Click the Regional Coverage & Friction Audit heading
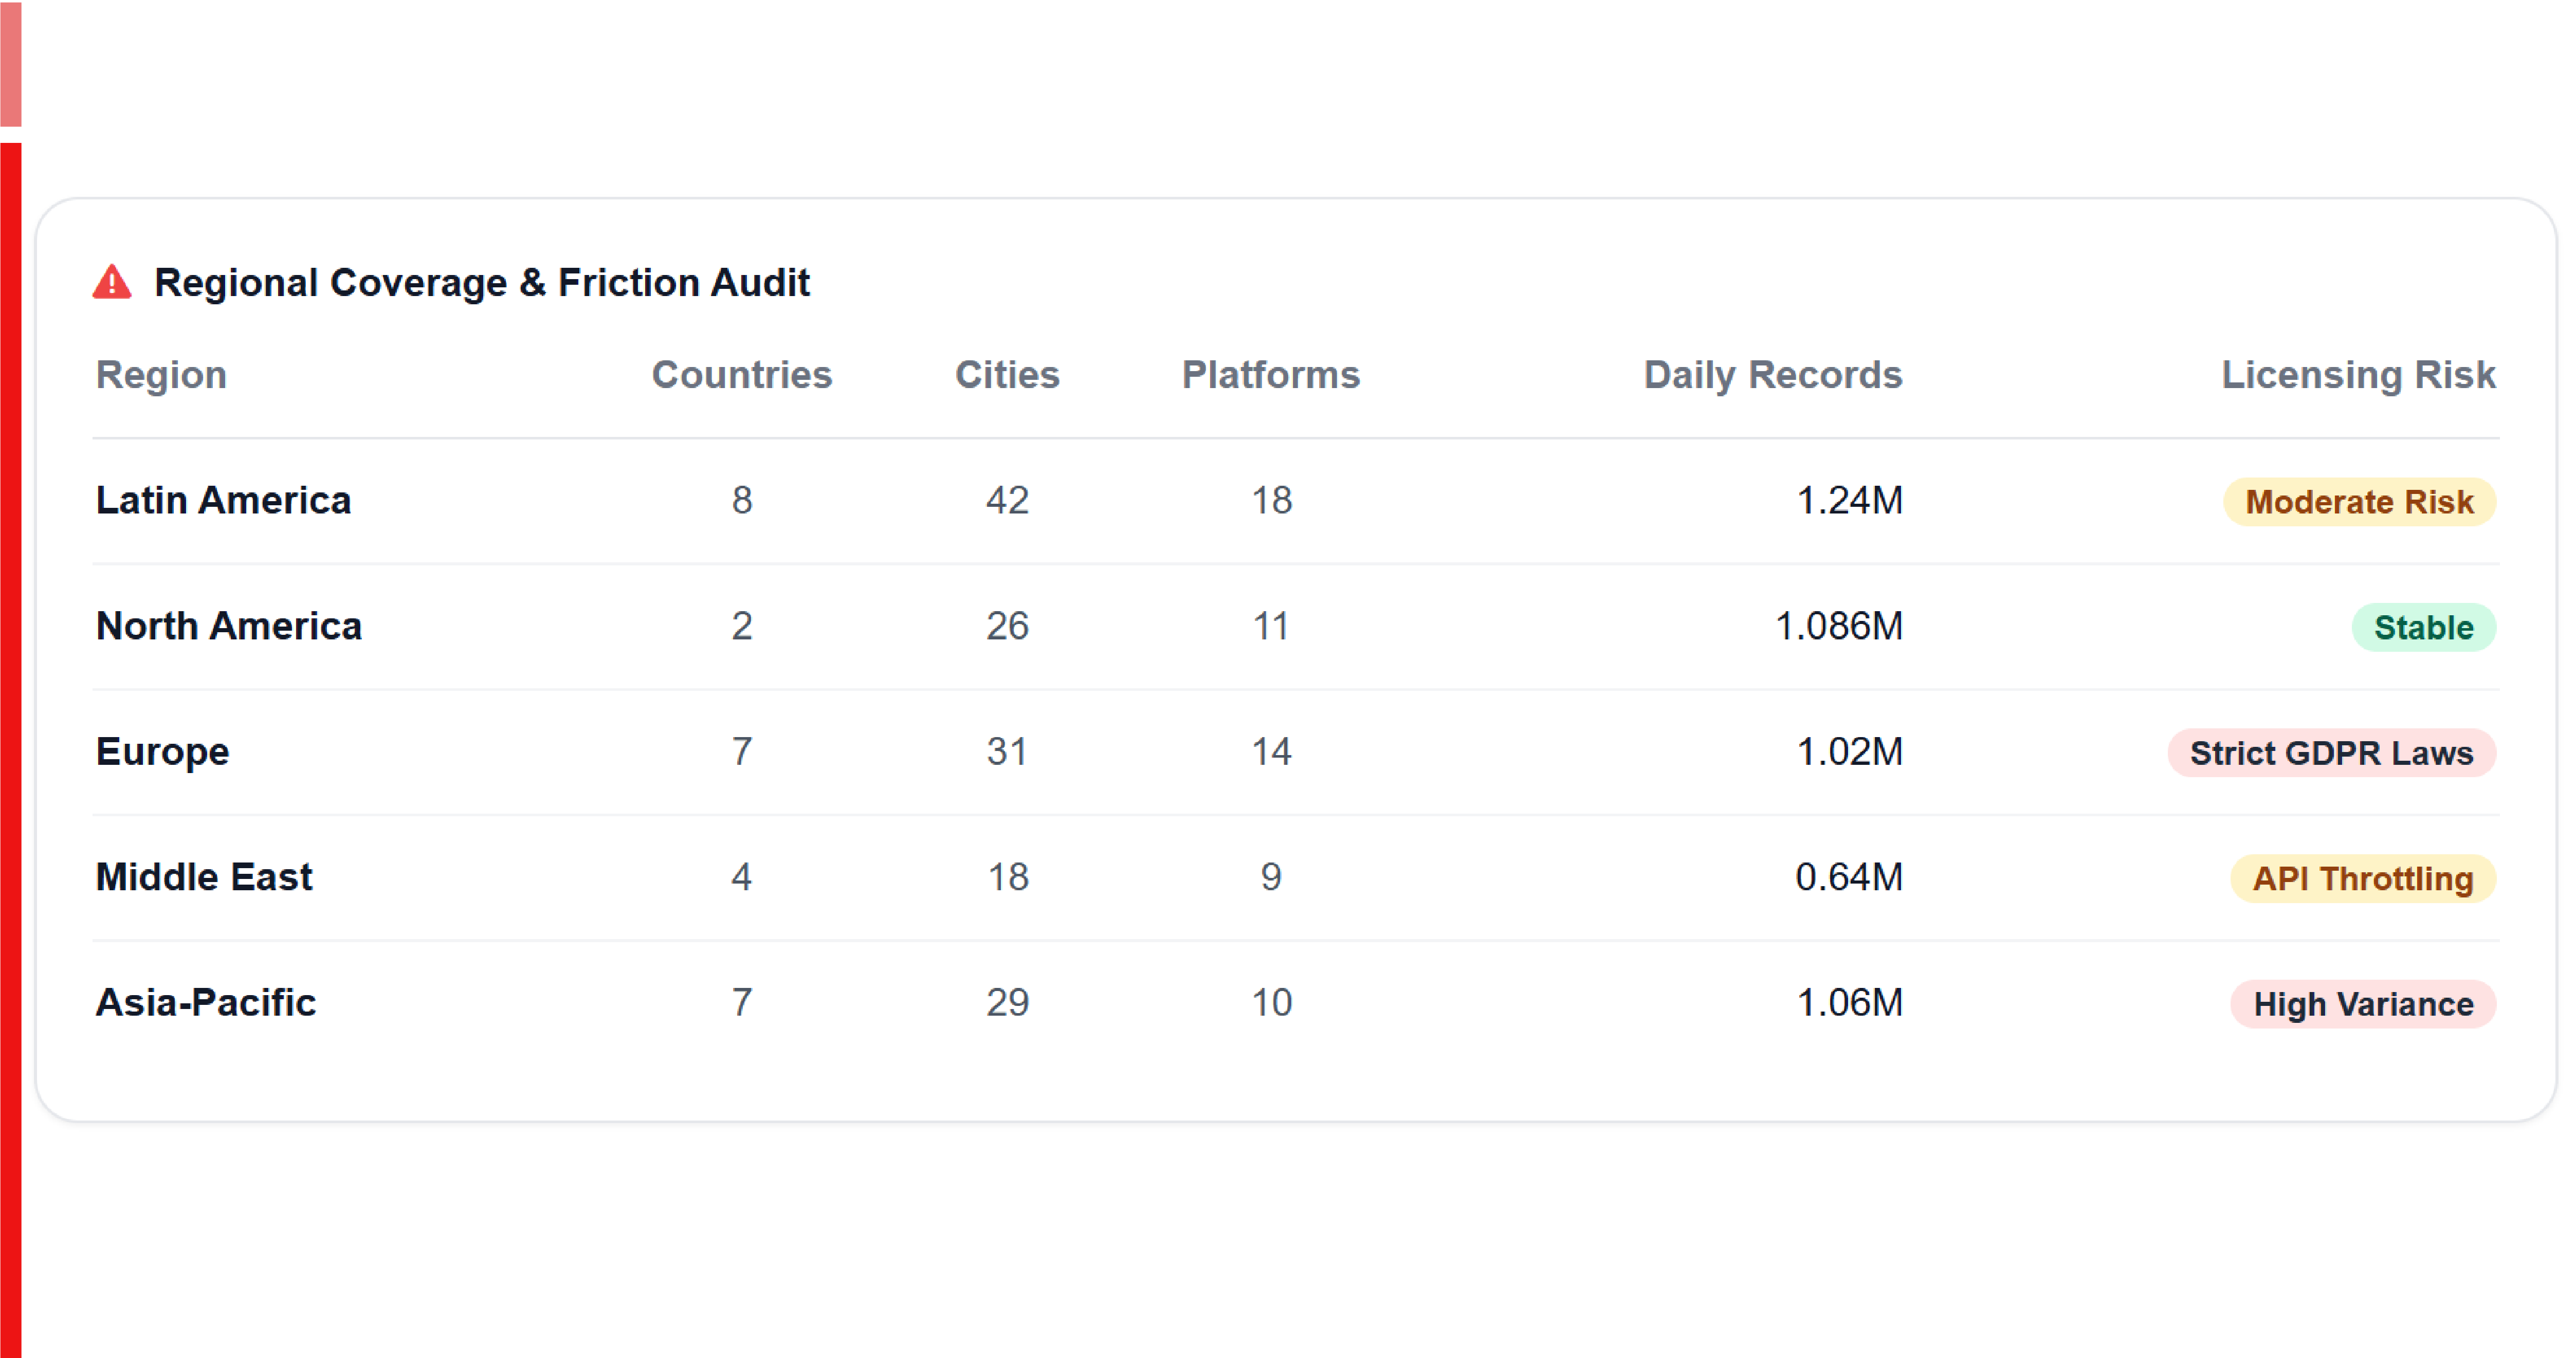 click(481, 282)
